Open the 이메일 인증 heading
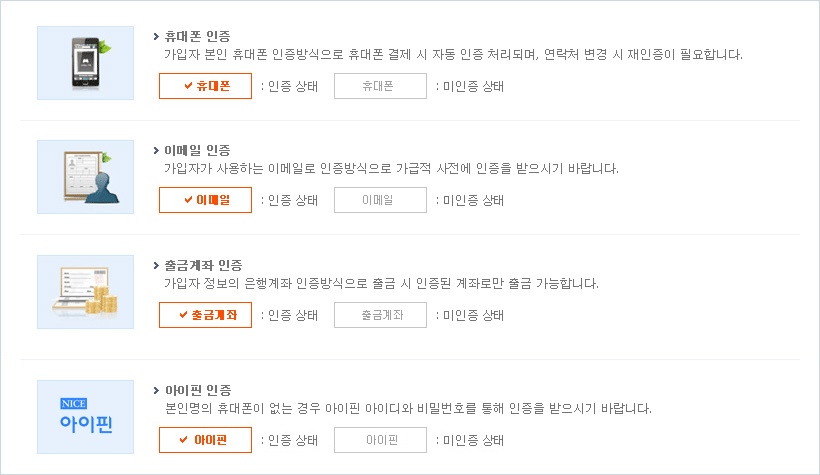This screenshot has height=475, width=820. pos(197,151)
